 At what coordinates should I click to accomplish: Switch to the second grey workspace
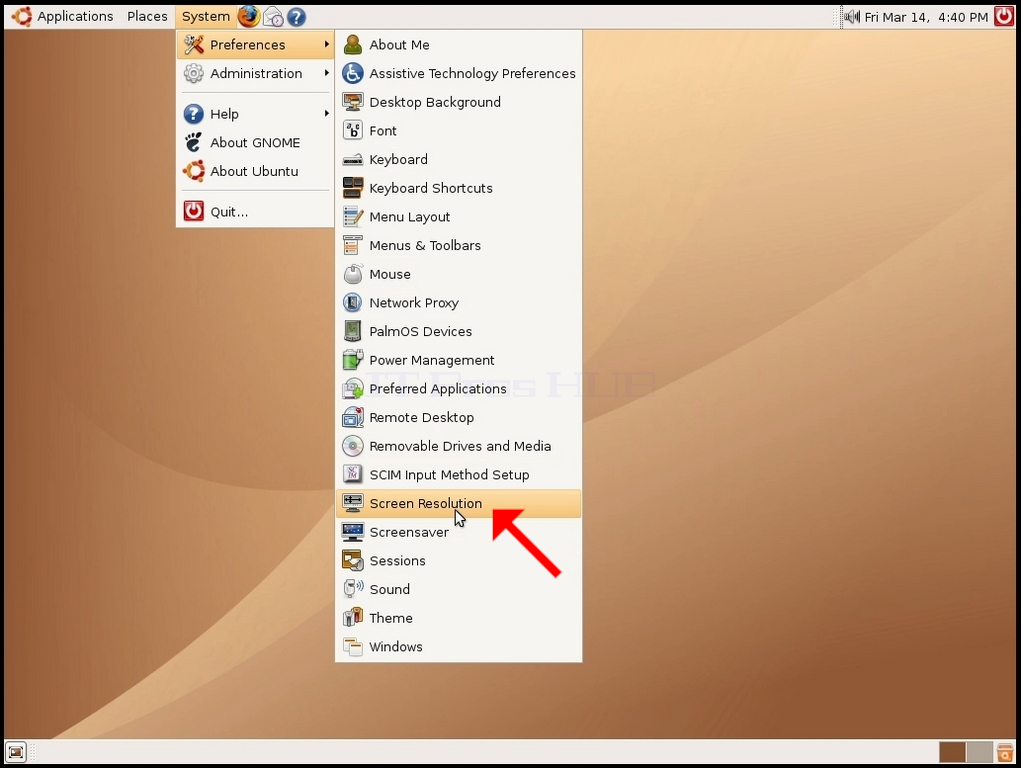tap(979, 752)
